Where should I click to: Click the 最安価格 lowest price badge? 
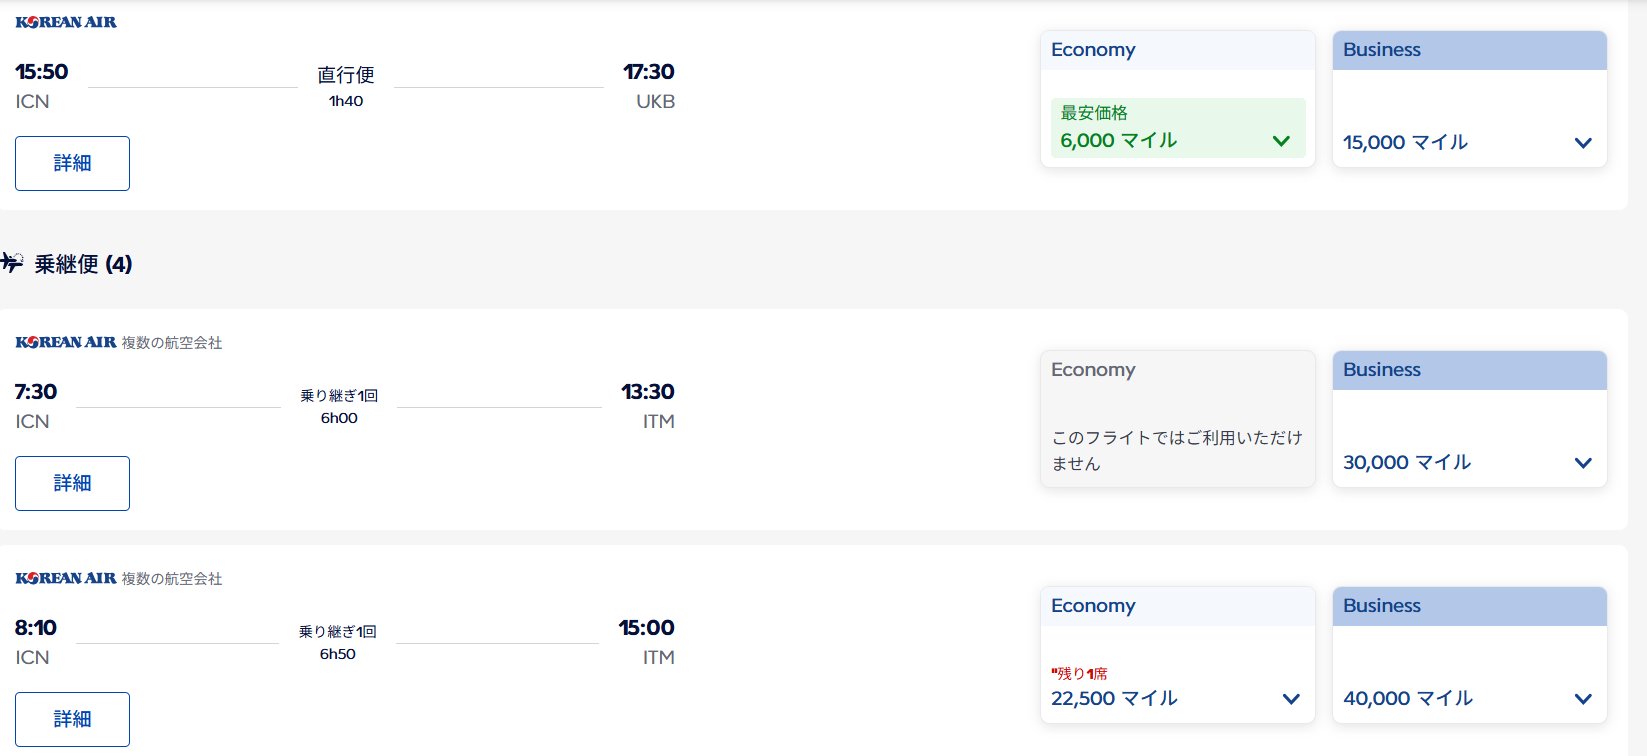pyautogui.click(x=1094, y=113)
